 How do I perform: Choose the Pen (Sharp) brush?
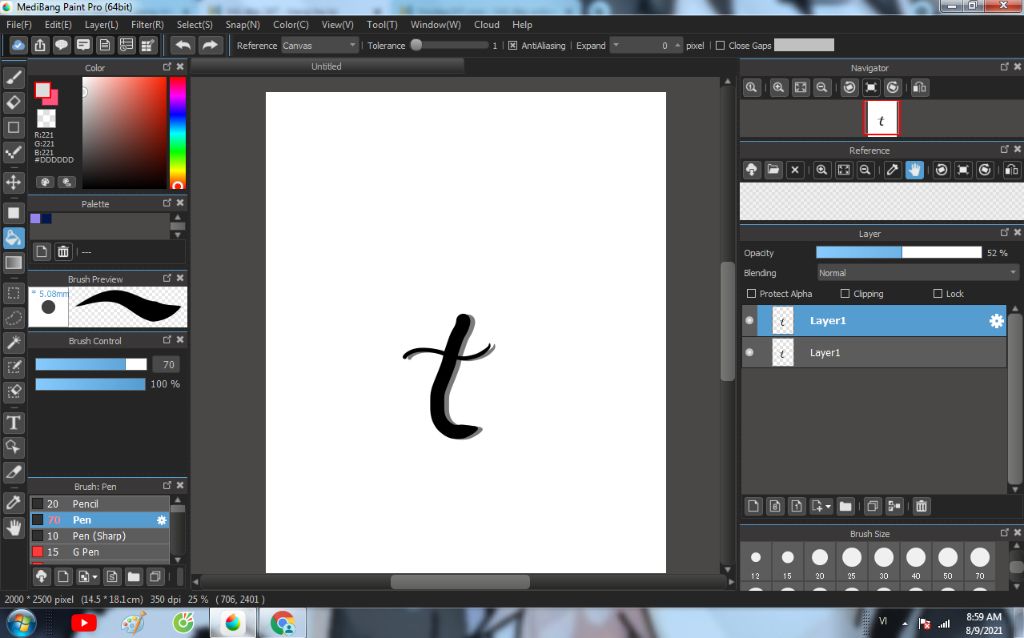point(100,536)
